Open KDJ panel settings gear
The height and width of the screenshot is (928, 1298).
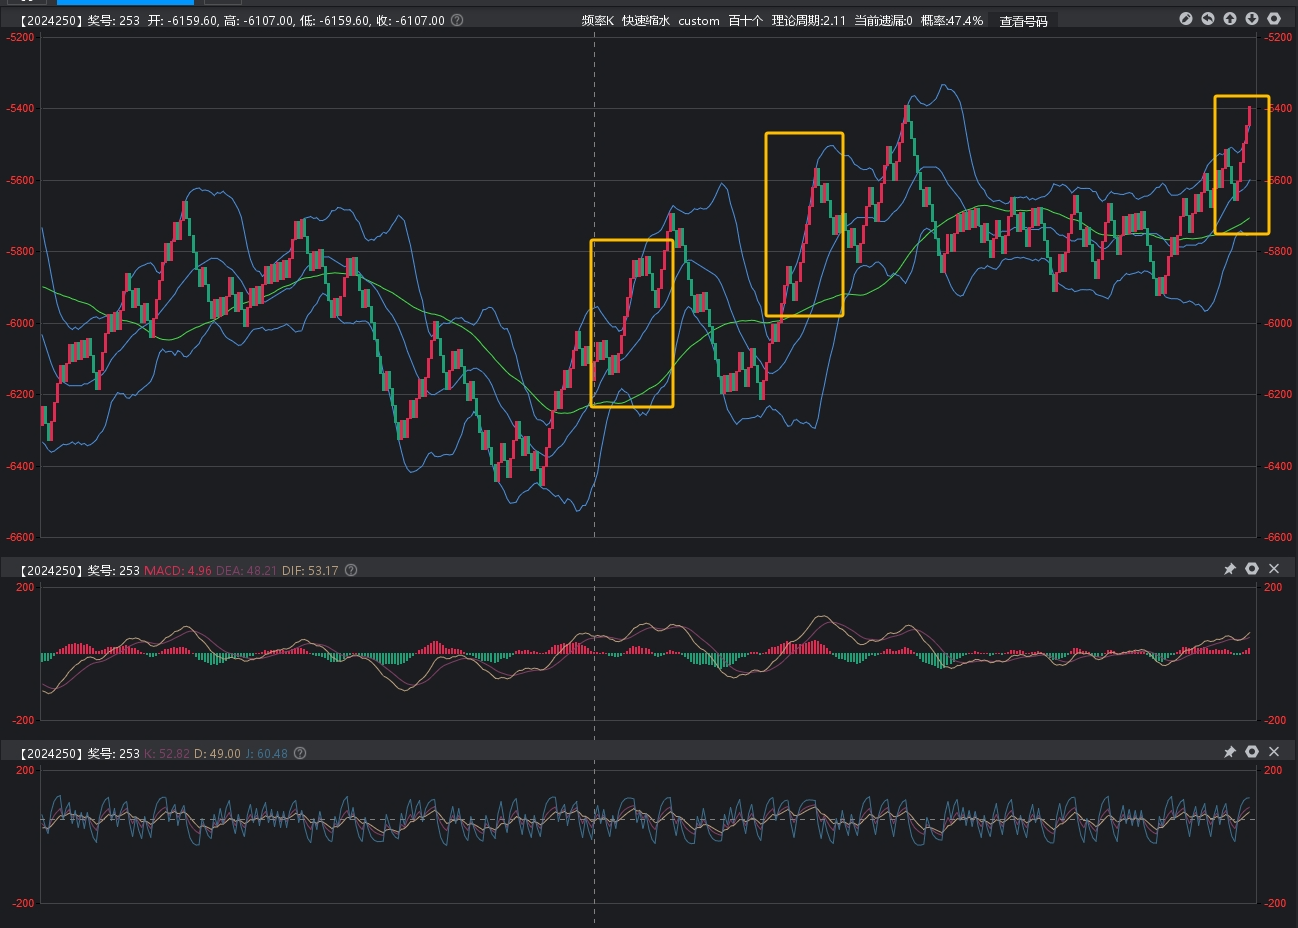[1252, 752]
